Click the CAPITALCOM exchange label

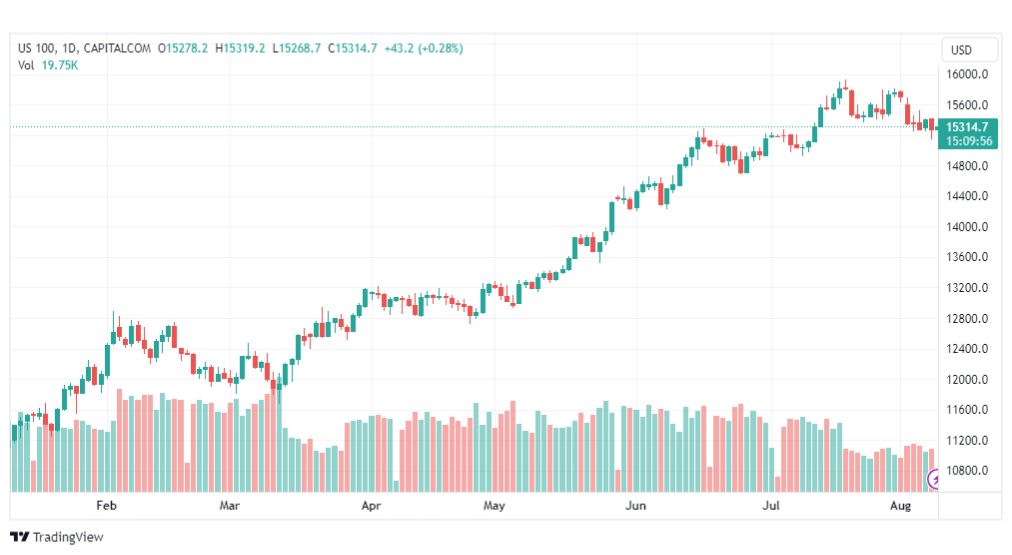click(x=117, y=48)
